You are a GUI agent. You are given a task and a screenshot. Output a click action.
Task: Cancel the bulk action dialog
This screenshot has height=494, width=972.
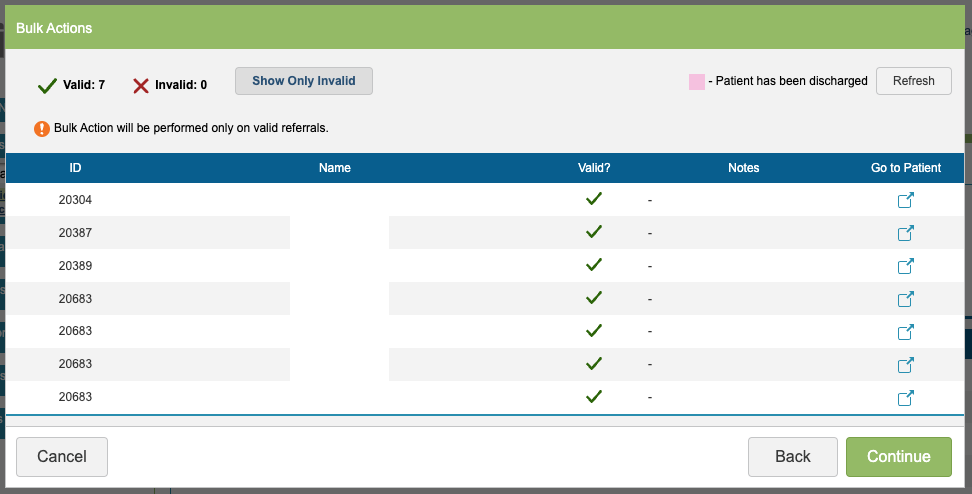pos(62,457)
